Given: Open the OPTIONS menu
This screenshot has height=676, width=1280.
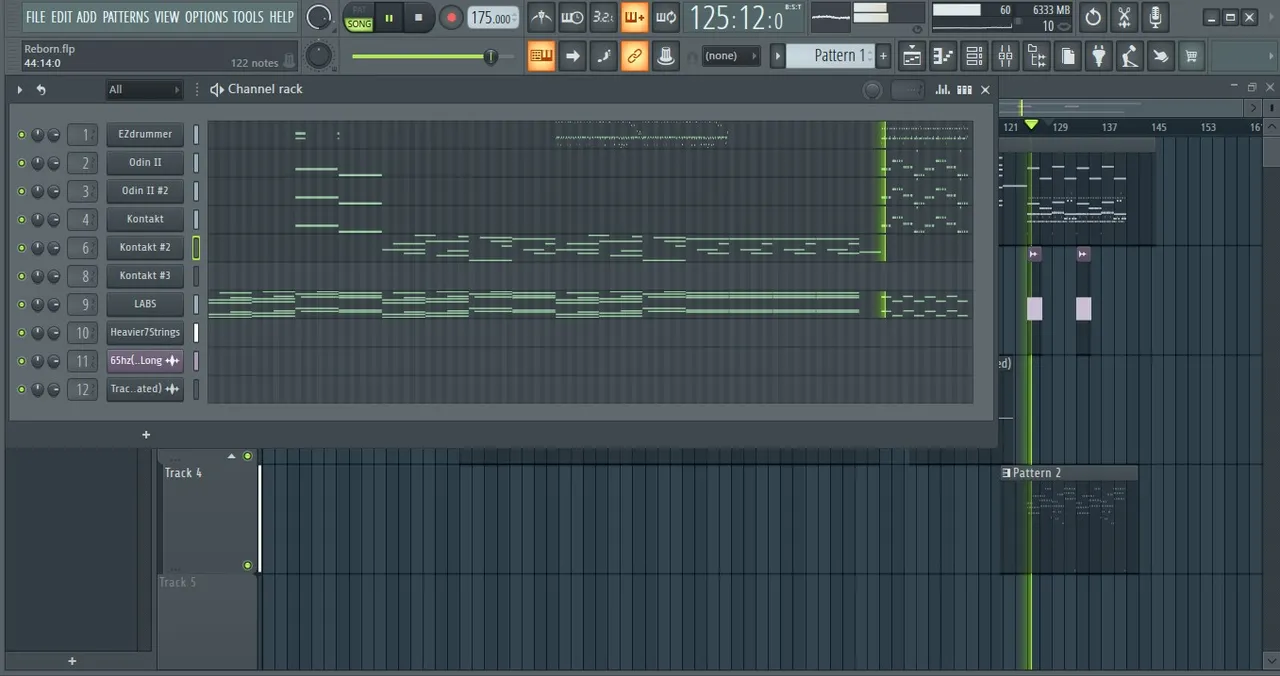Looking at the screenshot, I should point(206,17).
